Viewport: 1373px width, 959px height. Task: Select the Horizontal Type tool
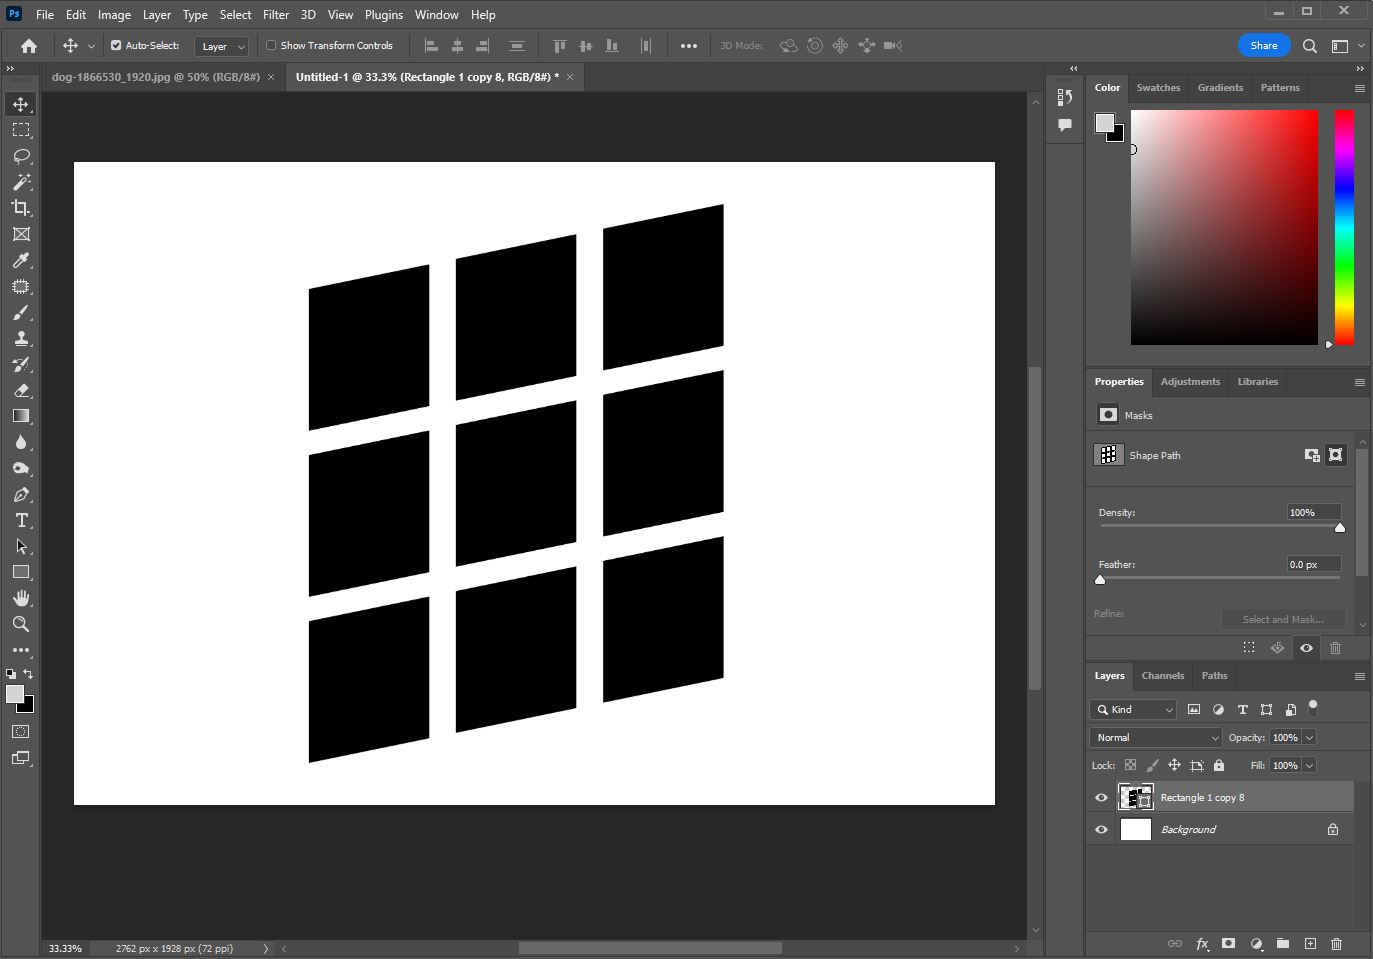[21, 520]
